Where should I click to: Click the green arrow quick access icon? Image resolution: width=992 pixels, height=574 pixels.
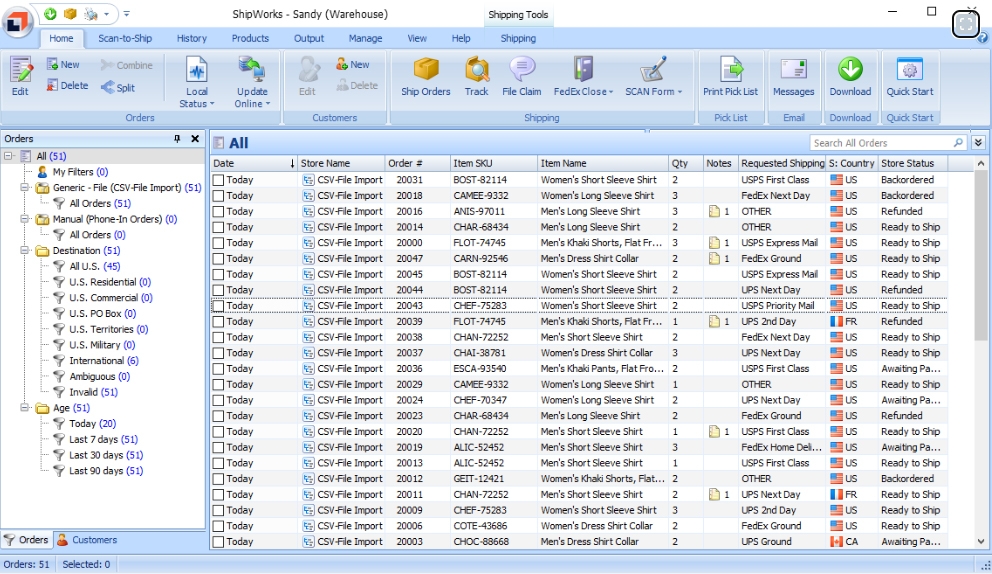[x=50, y=13]
